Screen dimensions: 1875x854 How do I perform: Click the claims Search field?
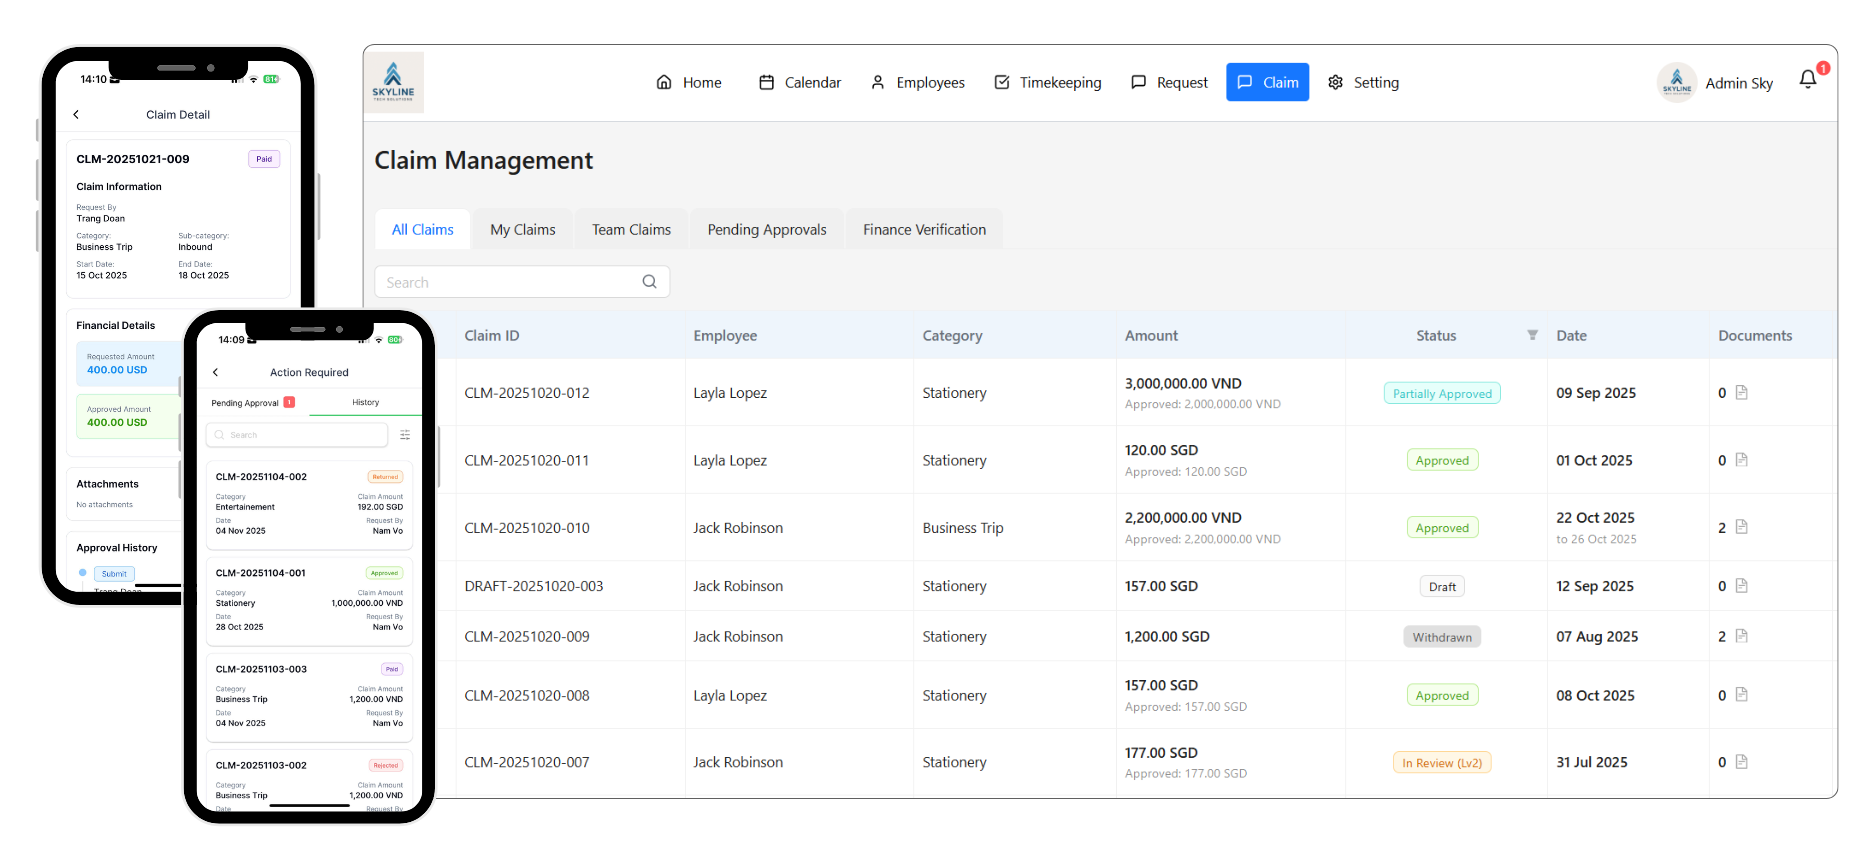(x=507, y=283)
